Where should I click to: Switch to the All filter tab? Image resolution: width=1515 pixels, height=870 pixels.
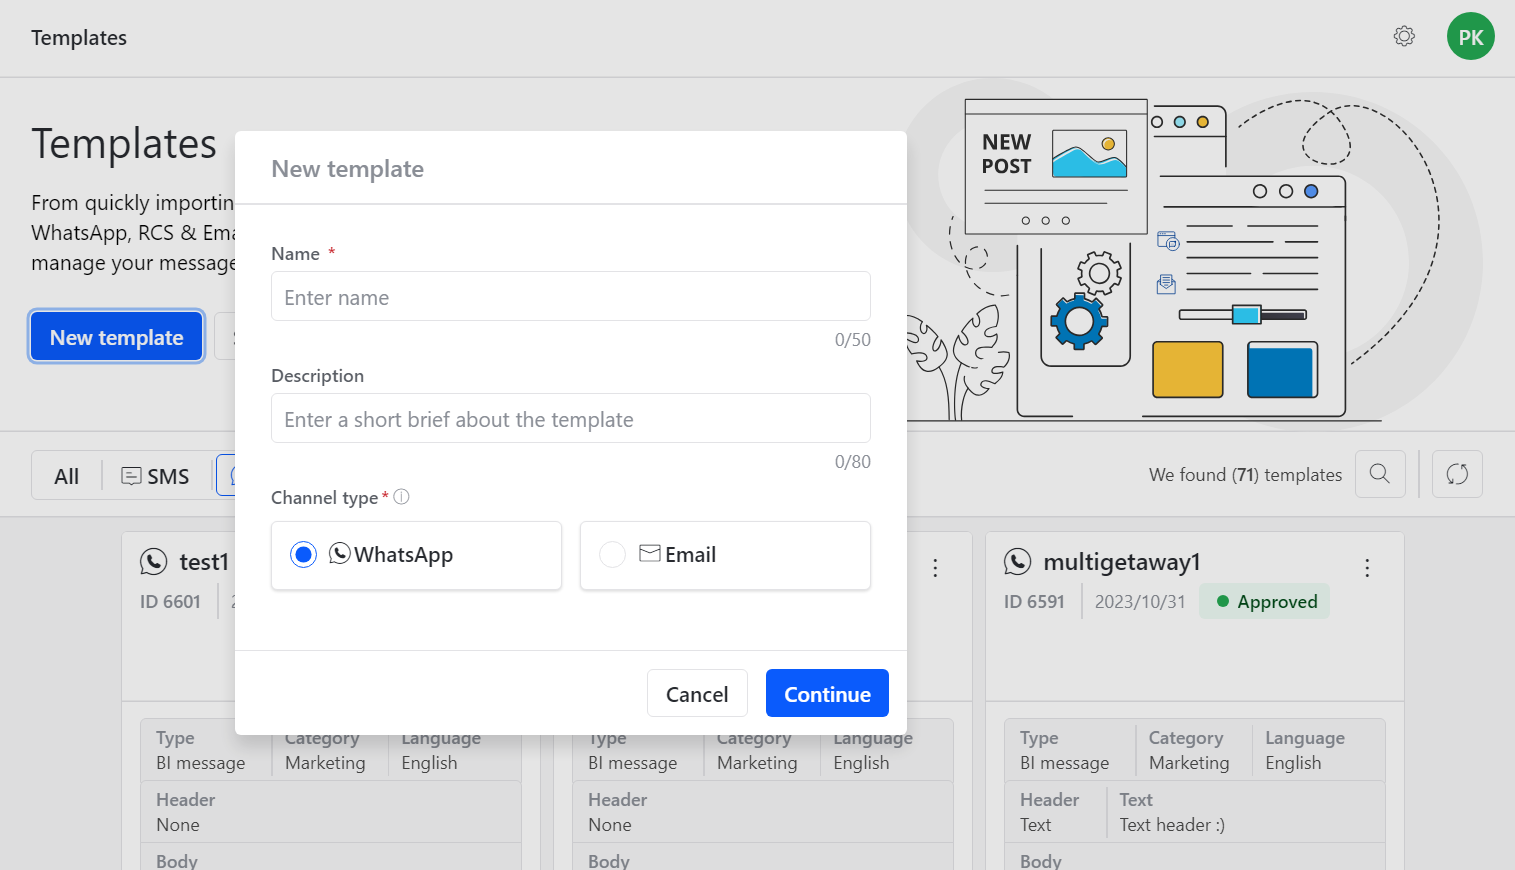67,476
